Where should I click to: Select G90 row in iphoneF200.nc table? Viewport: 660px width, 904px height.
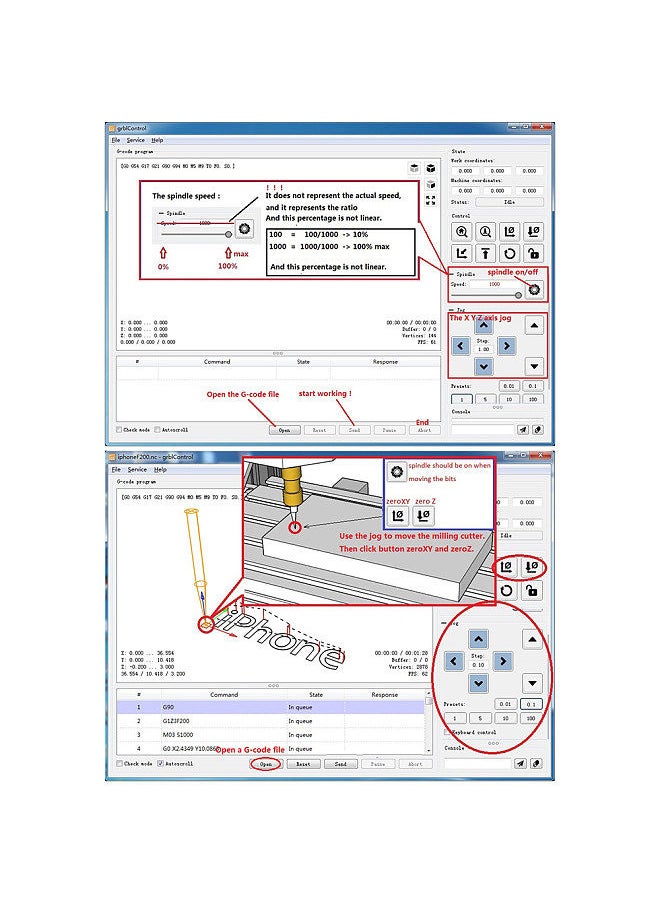coord(271,707)
